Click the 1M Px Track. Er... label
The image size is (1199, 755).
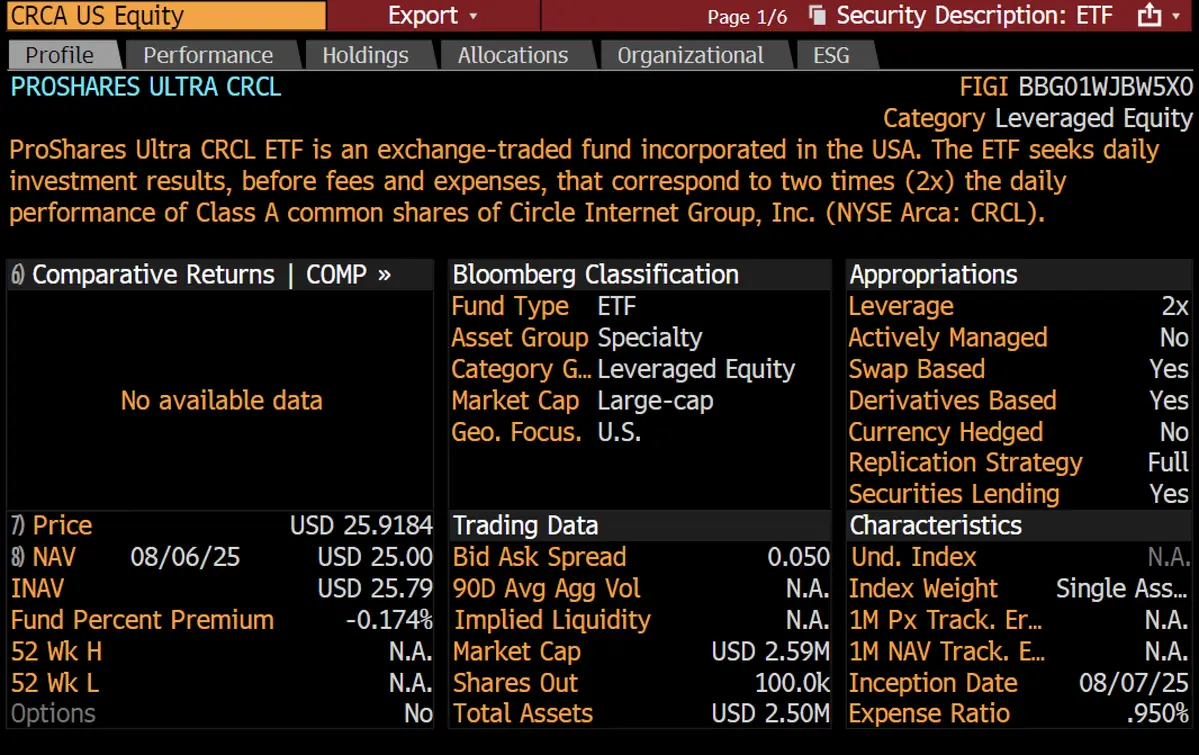(946, 620)
